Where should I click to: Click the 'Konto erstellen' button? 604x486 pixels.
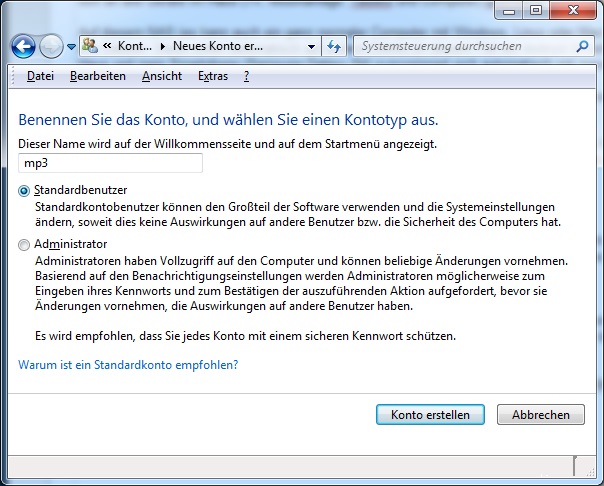[x=430, y=415]
